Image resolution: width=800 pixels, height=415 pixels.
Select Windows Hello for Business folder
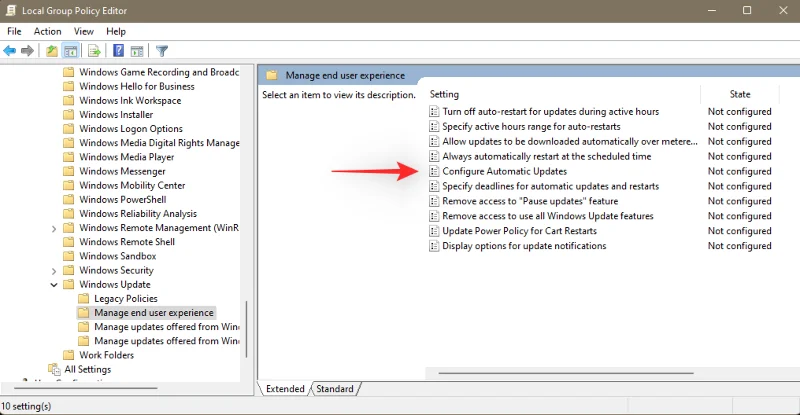[x=137, y=87]
